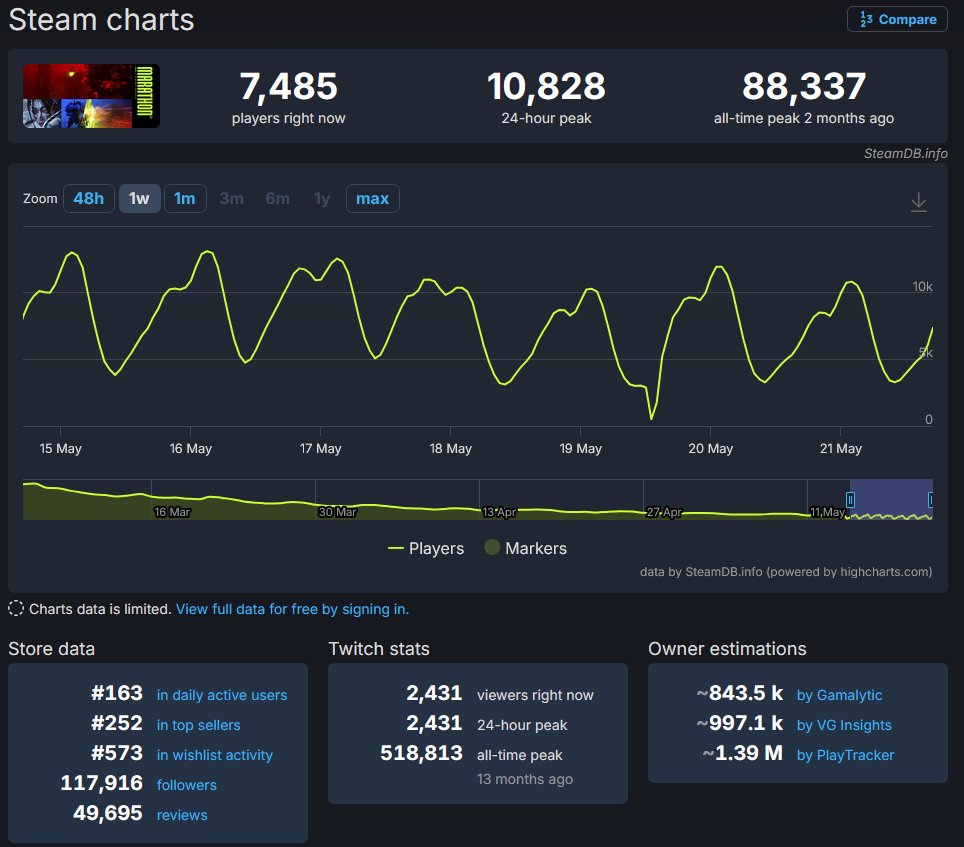
Task: Select the 6m zoom range
Action: [x=277, y=199]
